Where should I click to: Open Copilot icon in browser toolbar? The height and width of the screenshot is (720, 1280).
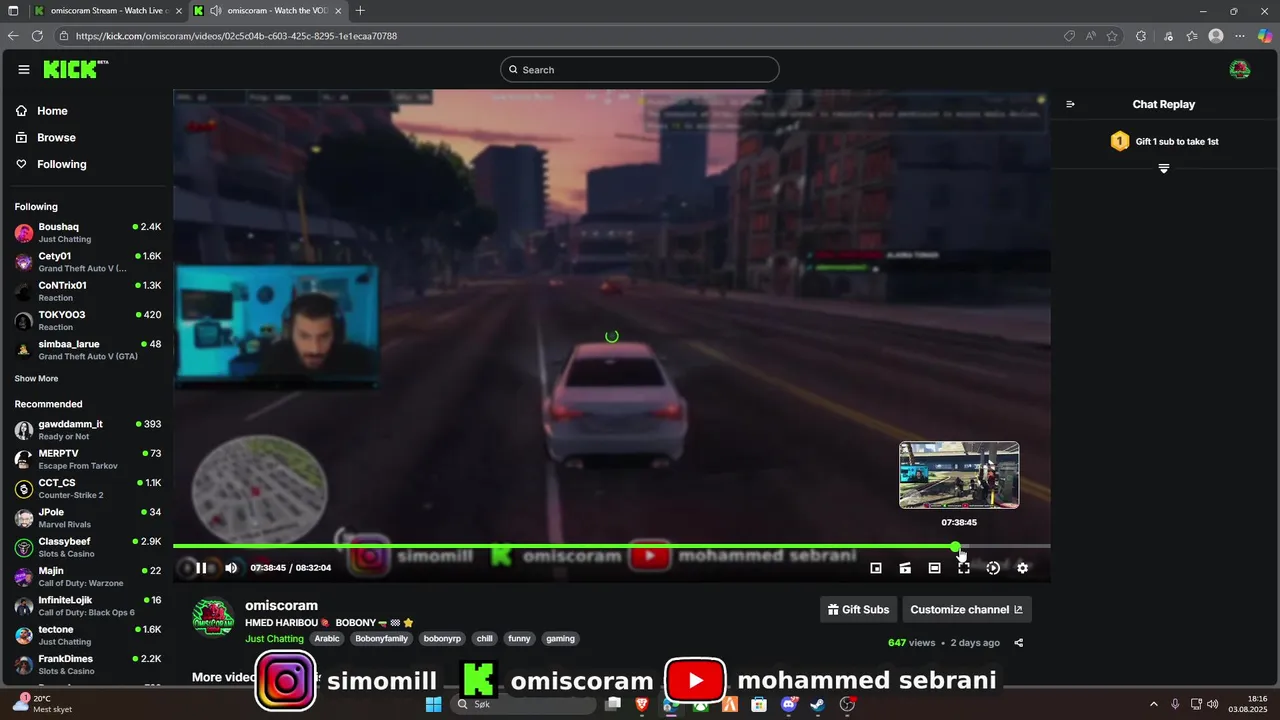1265,36
